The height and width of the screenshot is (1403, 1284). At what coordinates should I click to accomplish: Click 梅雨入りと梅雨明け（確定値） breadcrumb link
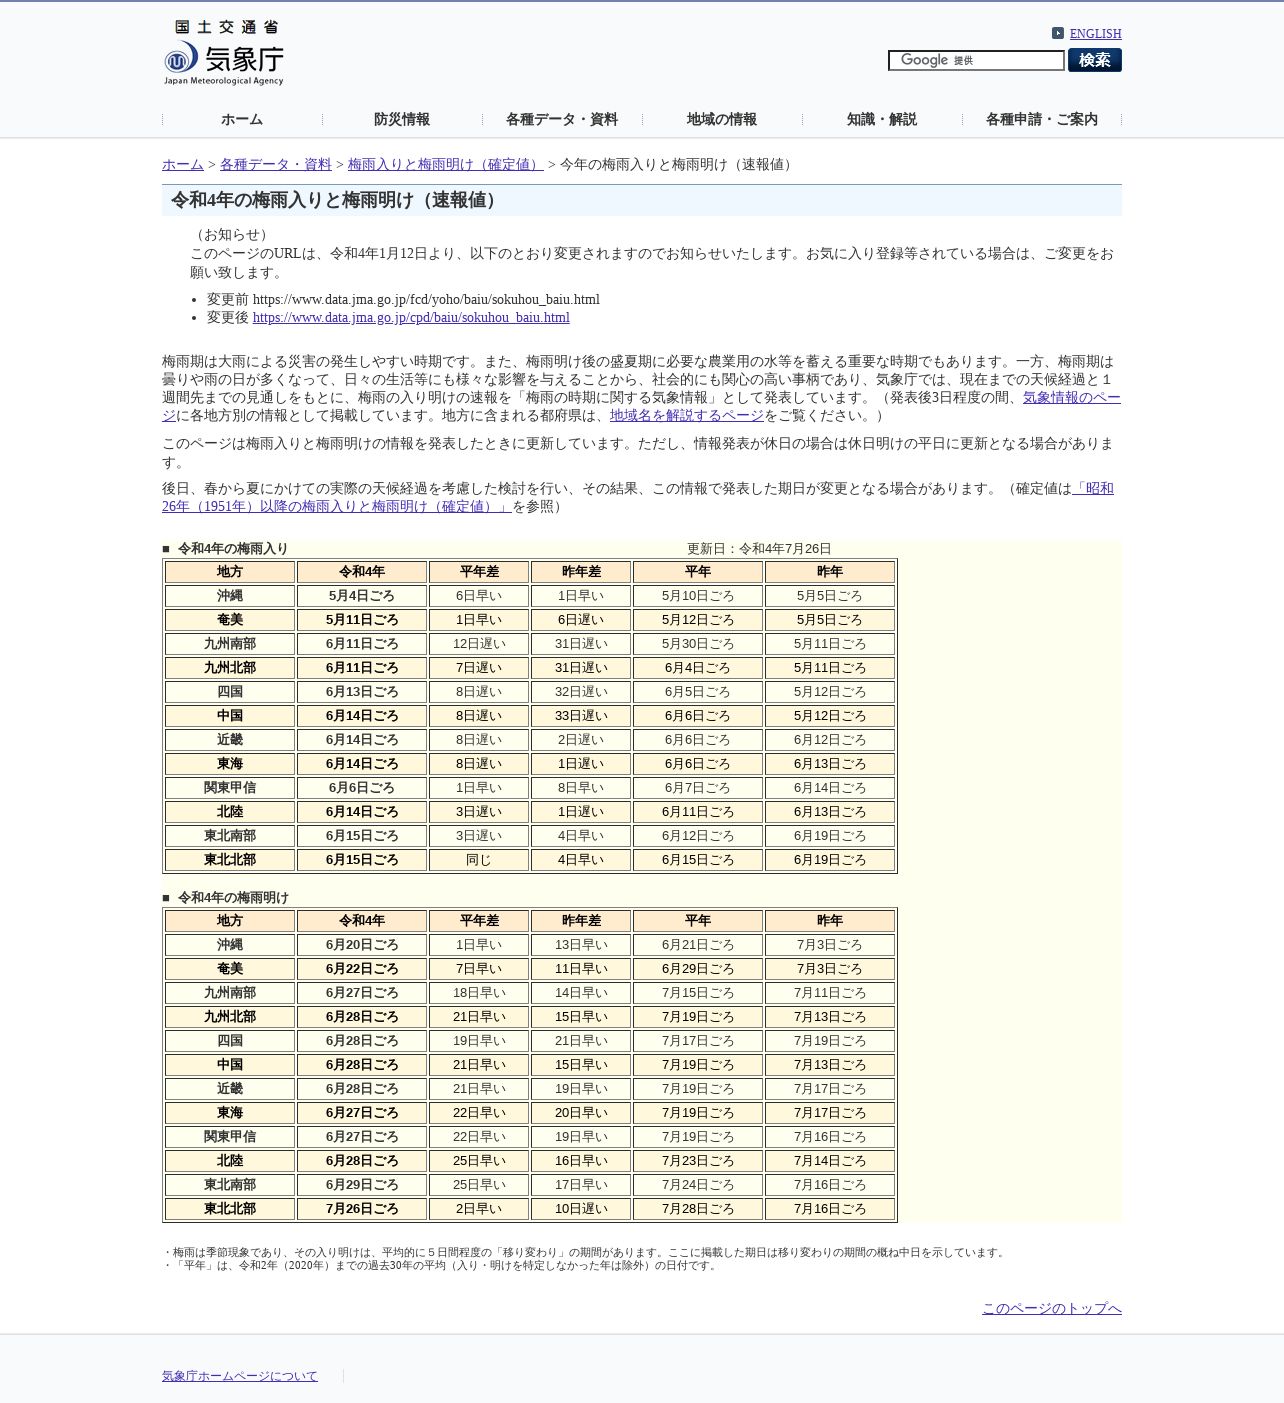pos(446,164)
